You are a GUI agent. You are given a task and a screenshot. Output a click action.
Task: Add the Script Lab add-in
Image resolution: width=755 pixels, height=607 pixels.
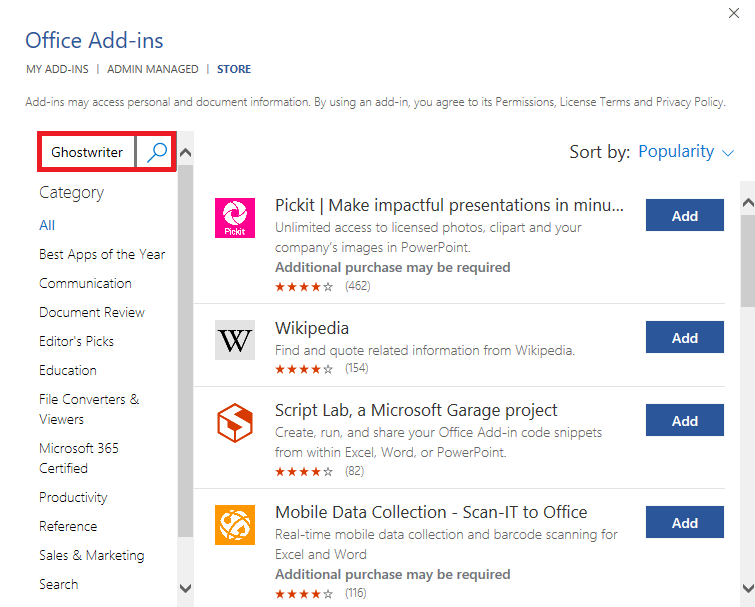click(x=685, y=420)
